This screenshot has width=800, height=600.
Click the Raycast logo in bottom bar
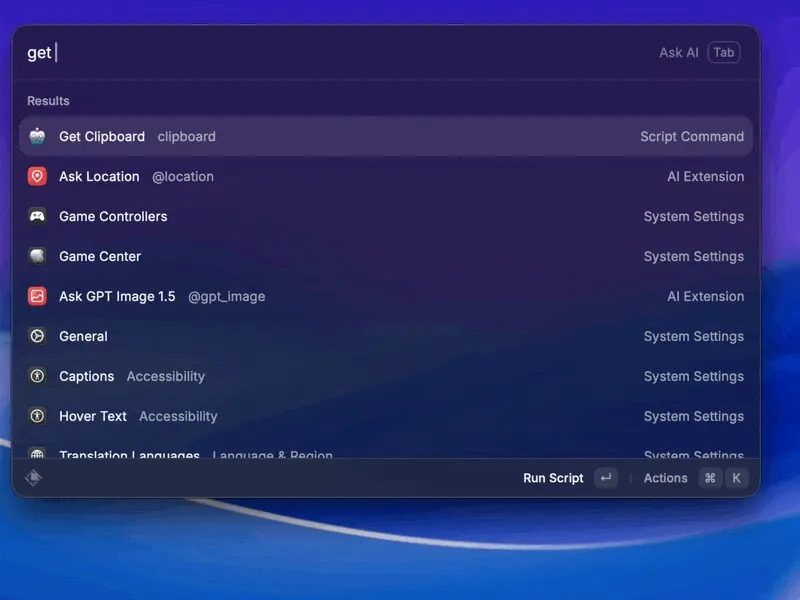click(33, 478)
